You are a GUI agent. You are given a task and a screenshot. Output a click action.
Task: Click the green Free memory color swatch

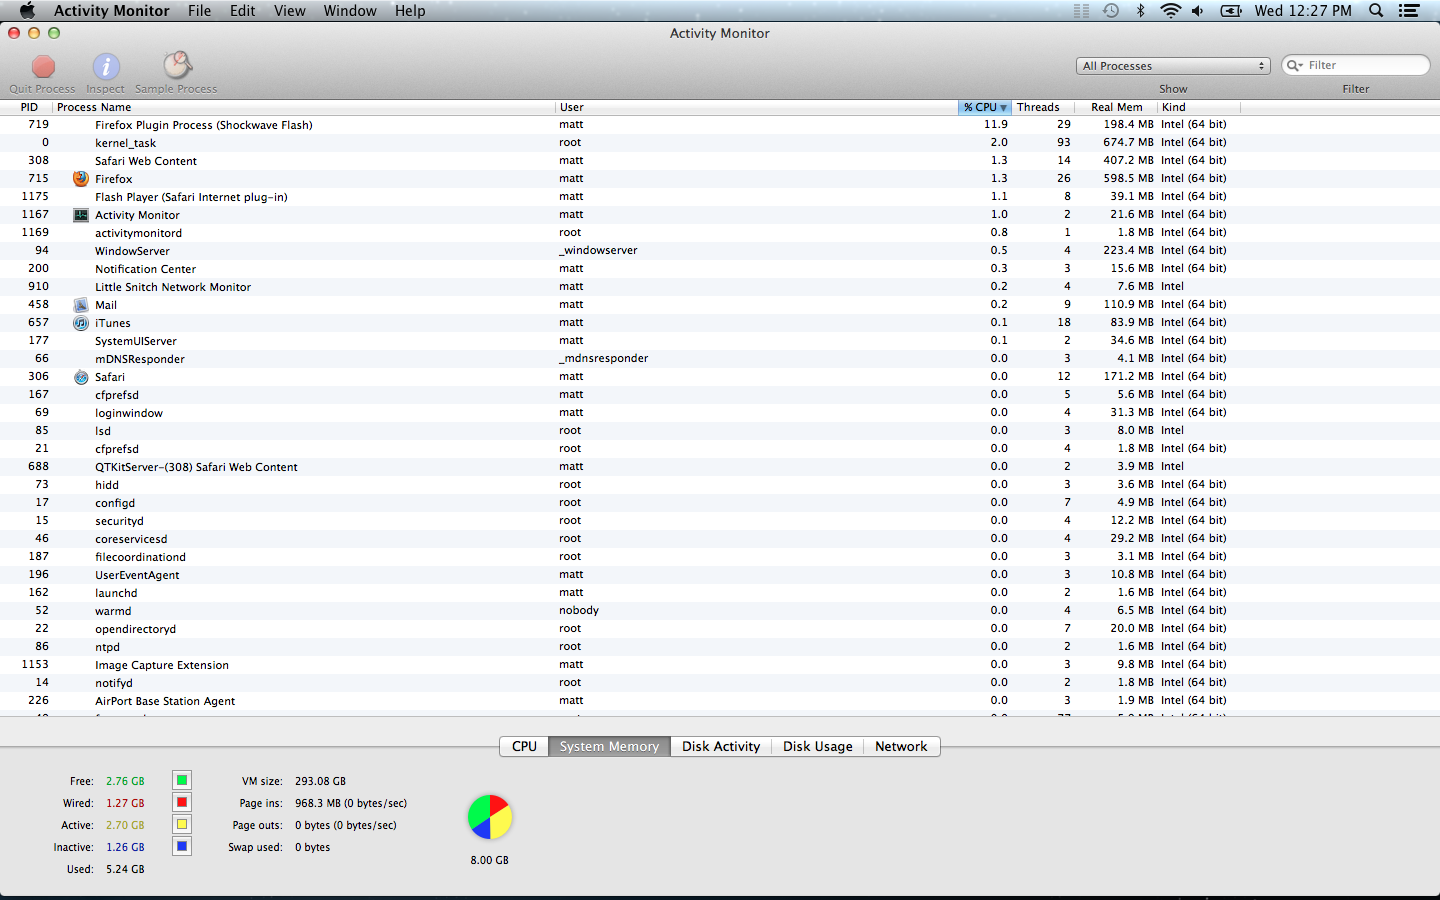[182, 780]
